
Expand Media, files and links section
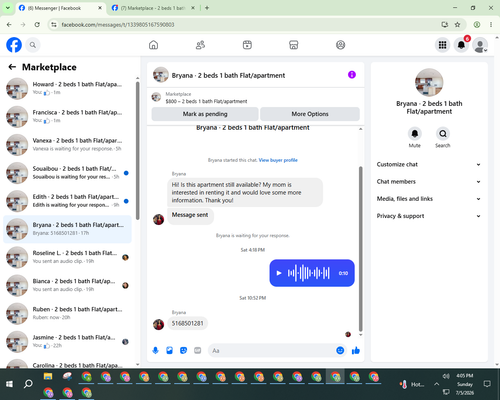429,199
